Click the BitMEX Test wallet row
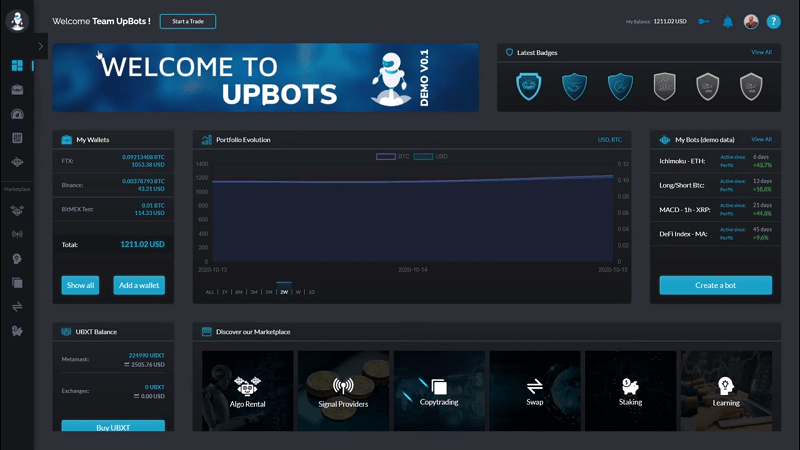 (x=113, y=209)
